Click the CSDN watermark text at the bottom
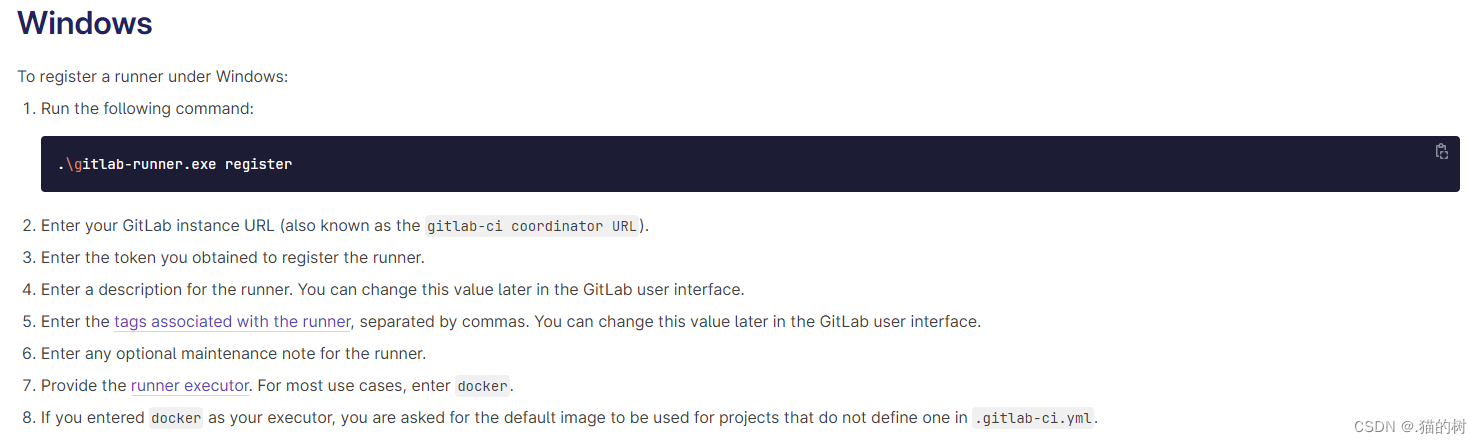Viewport: 1482px width, 444px height. pos(1410,427)
